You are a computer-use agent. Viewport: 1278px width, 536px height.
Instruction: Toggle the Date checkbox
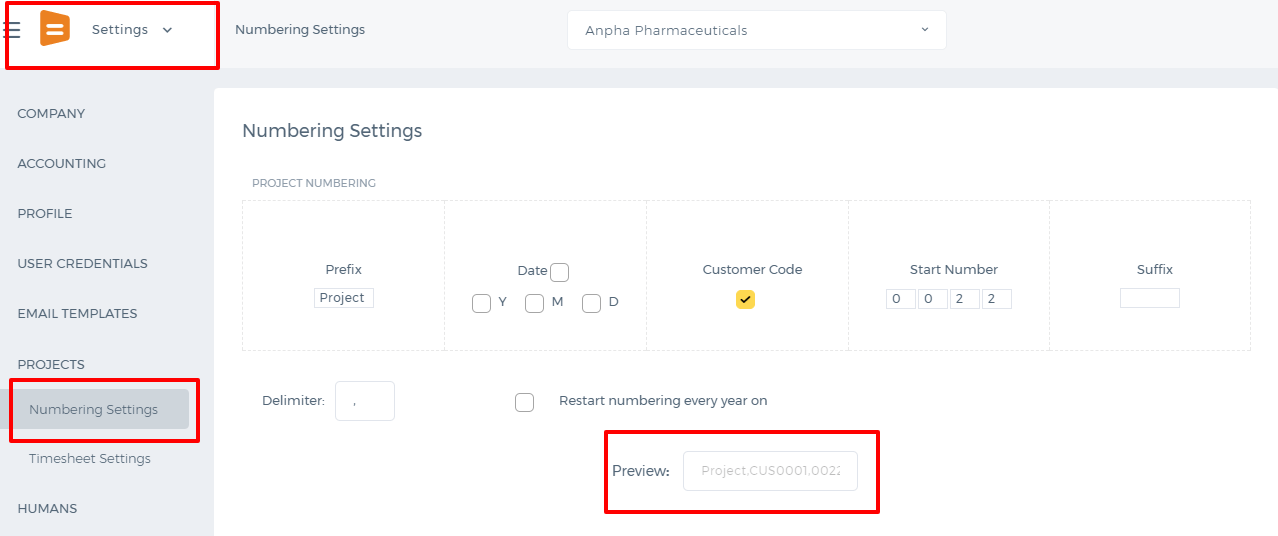pos(560,272)
